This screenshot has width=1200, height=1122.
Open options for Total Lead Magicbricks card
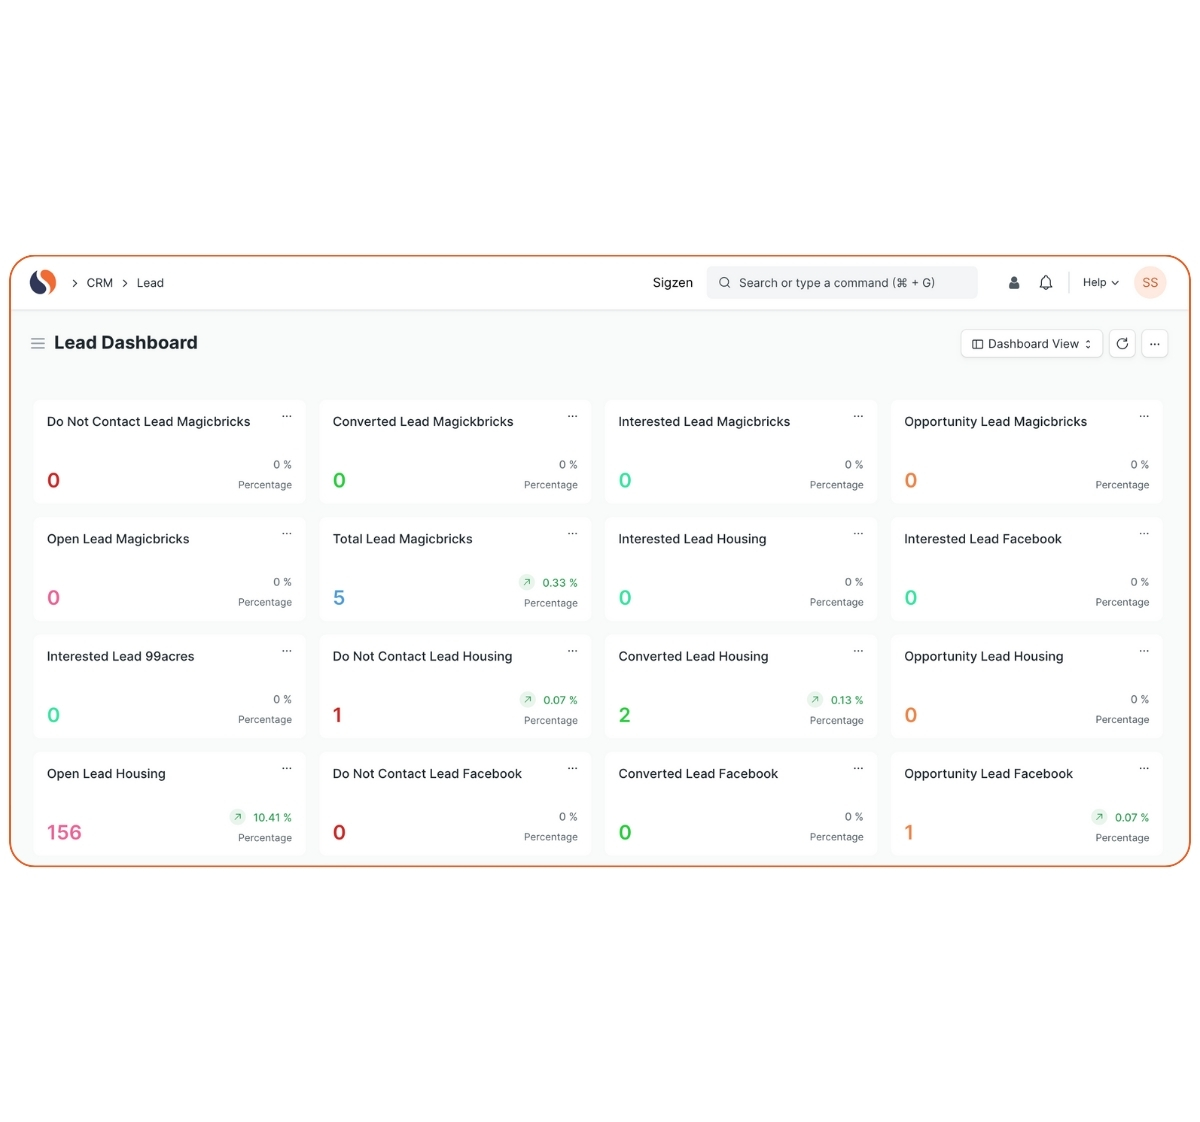(572, 534)
